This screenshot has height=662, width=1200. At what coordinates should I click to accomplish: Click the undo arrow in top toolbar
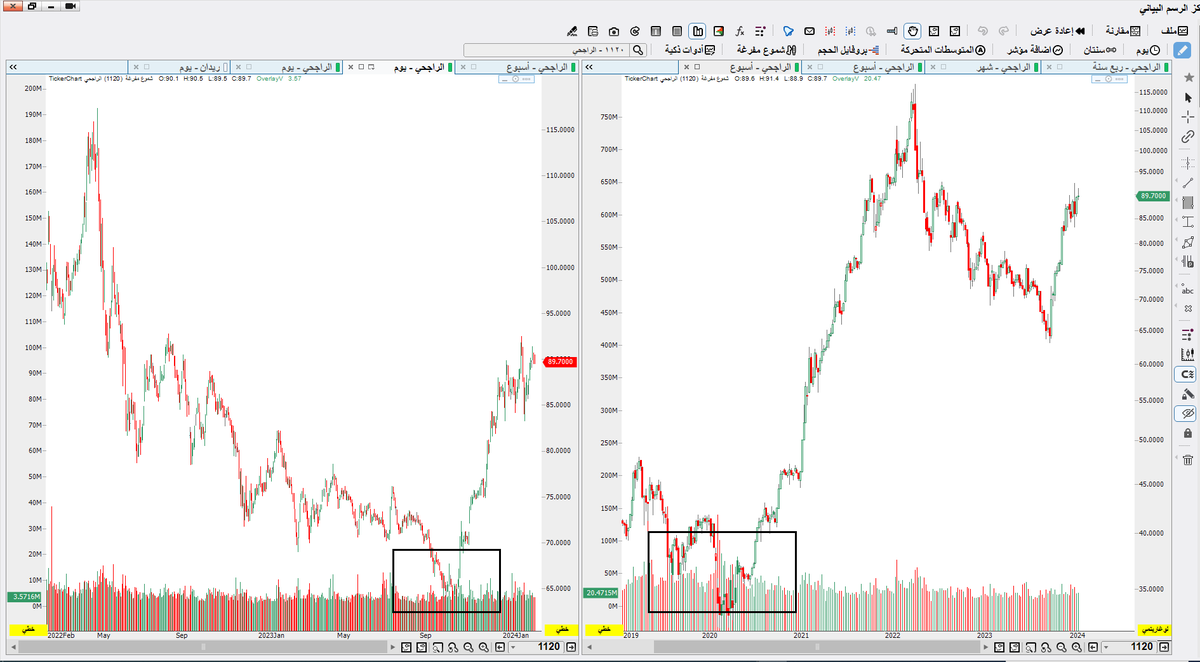pyautogui.click(x=982, y=31)
